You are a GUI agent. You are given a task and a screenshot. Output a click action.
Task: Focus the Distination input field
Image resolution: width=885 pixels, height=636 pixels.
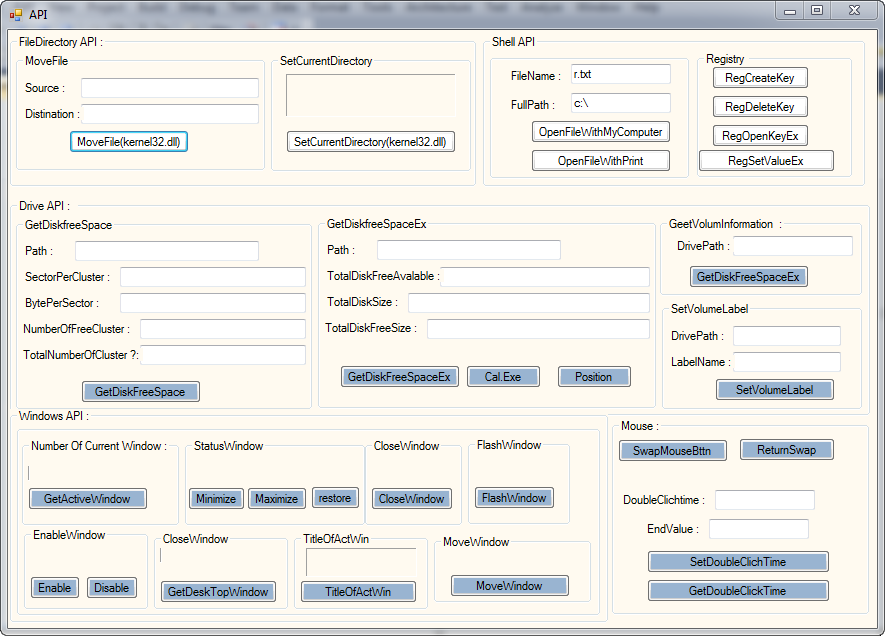pos(170,114)
